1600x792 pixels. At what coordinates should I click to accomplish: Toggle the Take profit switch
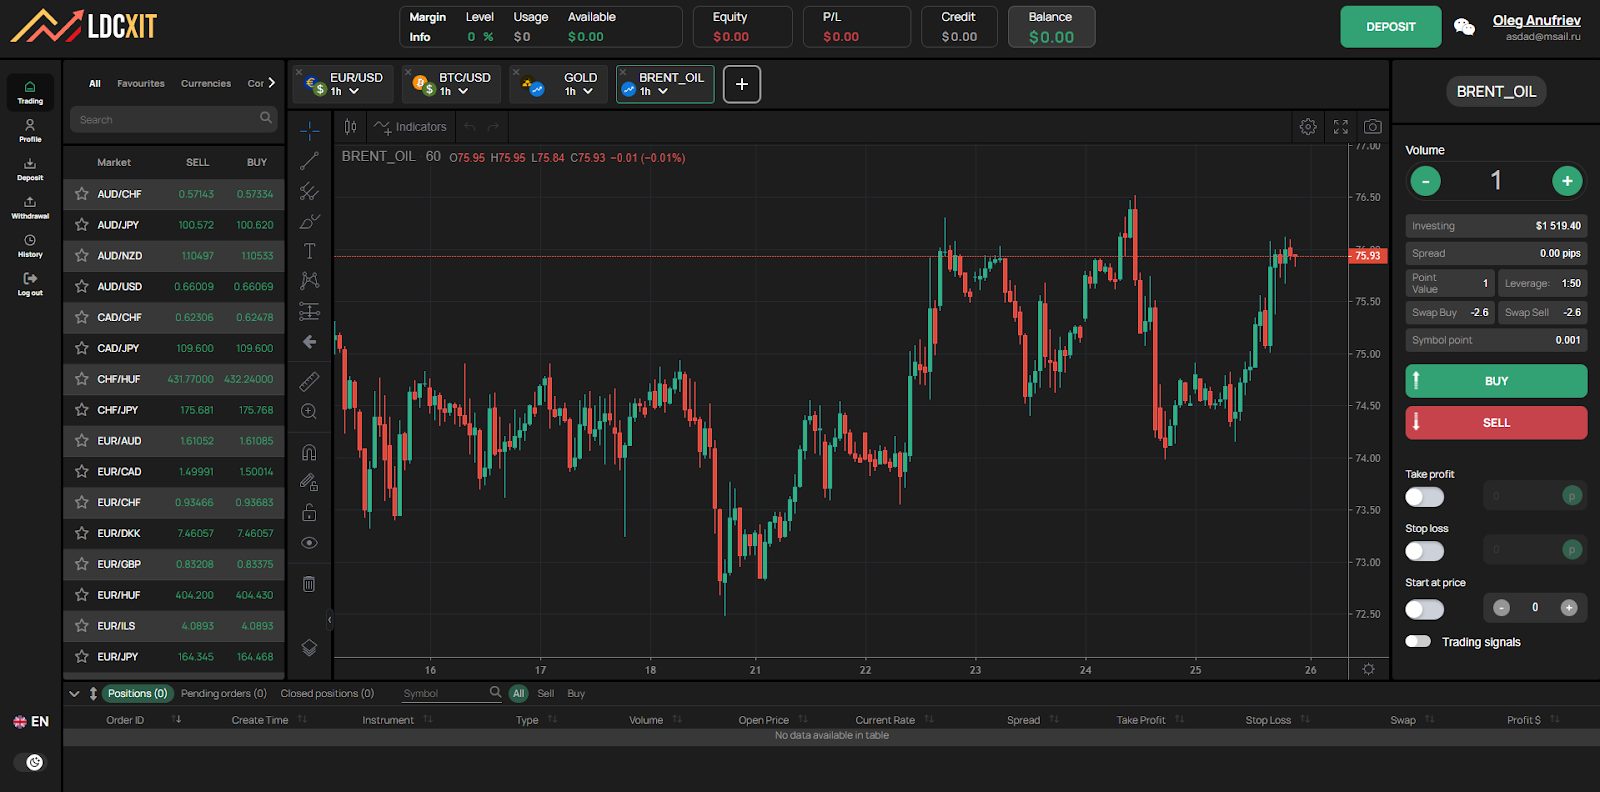point(1424,497)
